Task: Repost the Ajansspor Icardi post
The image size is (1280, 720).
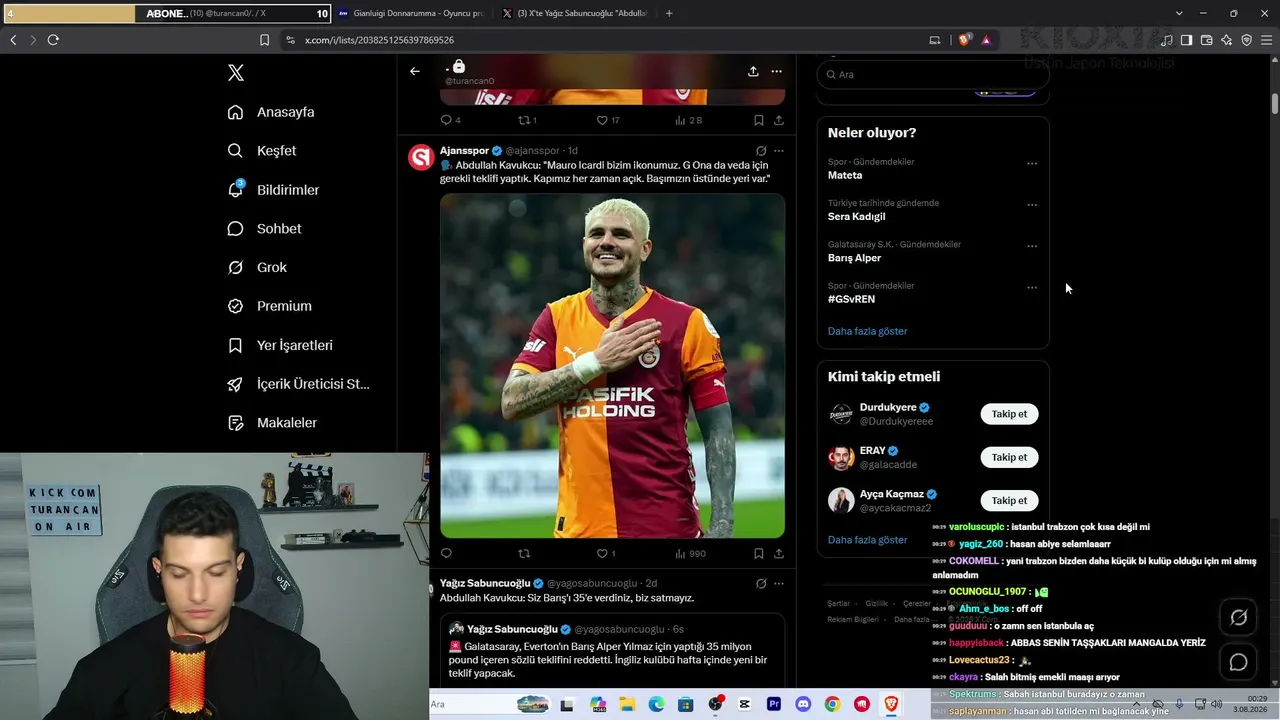Action: [x=524, y=553]
